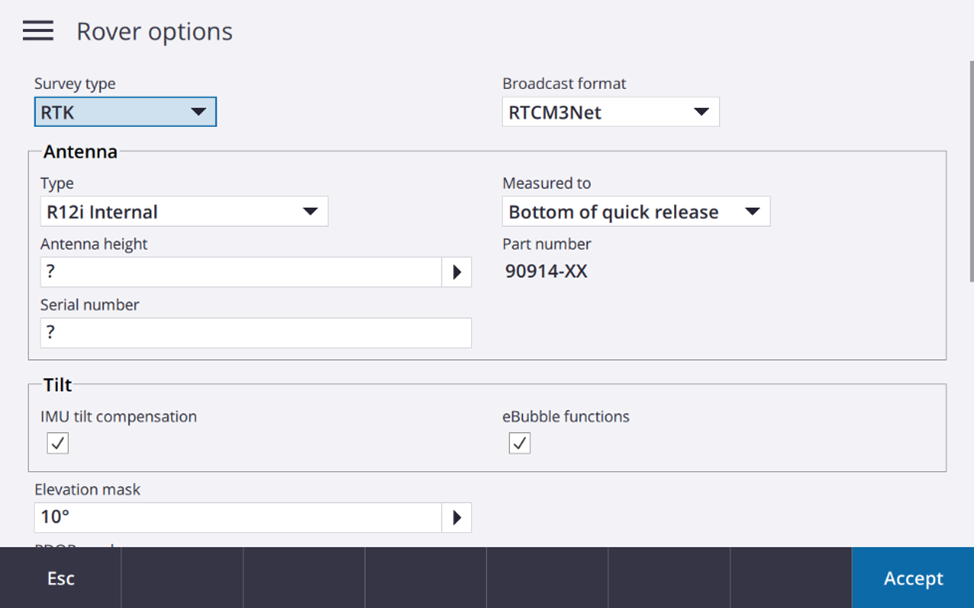This screenshot has height=608, width=974.
Task: Open the hamburger main menu
Action: click(x=38, y=31)
